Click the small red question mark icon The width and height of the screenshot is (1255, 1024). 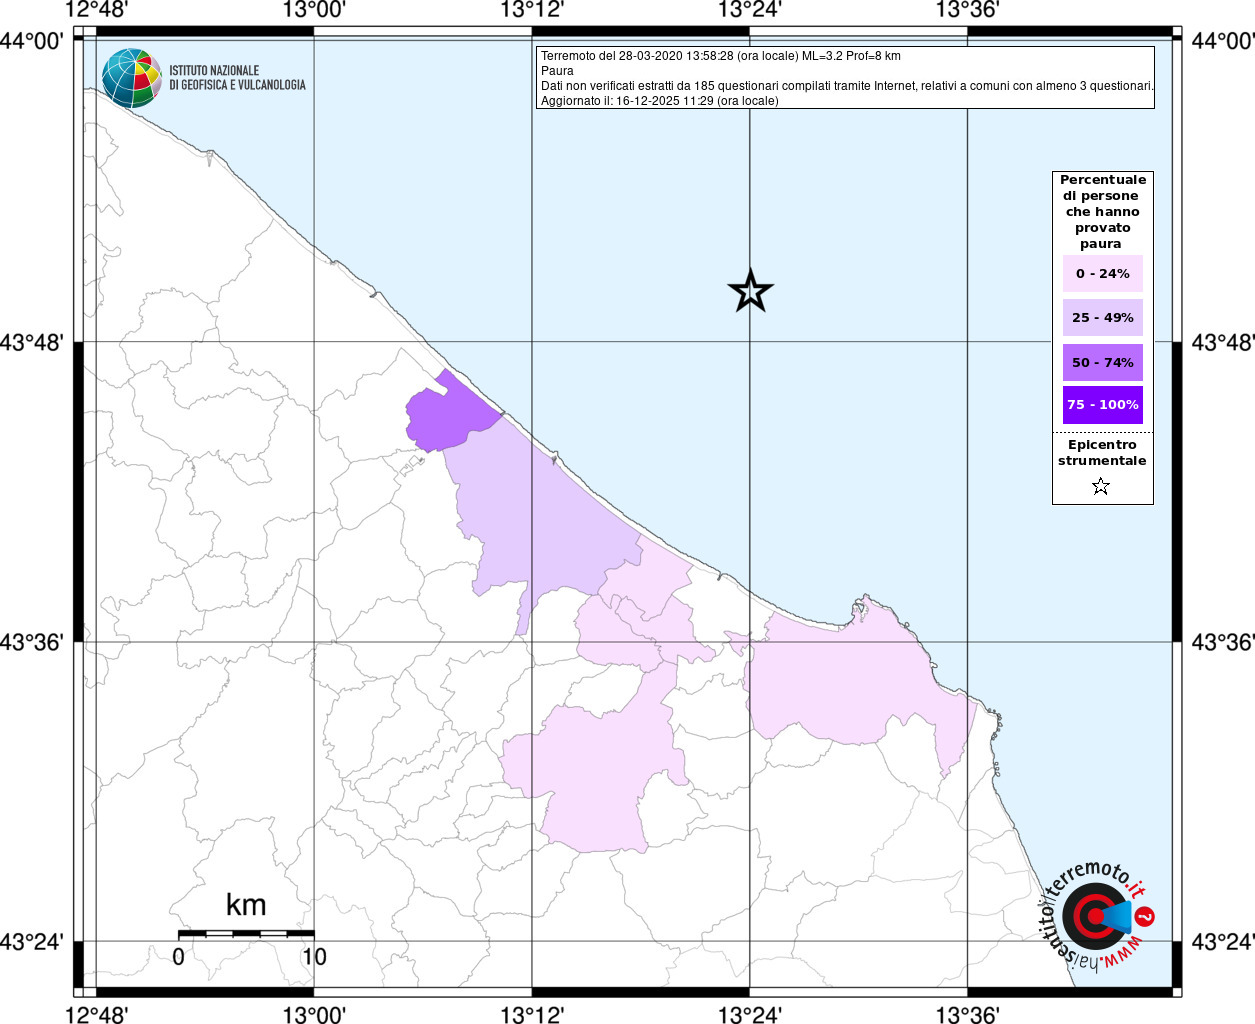(x=1145, y=916)
